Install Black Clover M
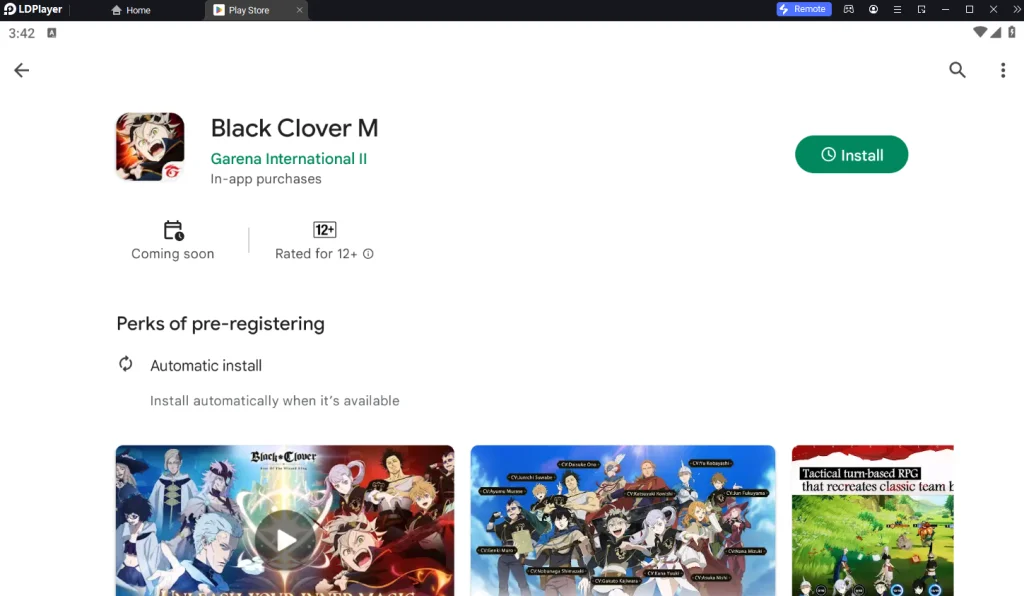This screenshot has height=596, width=1024. click(852, 155)
